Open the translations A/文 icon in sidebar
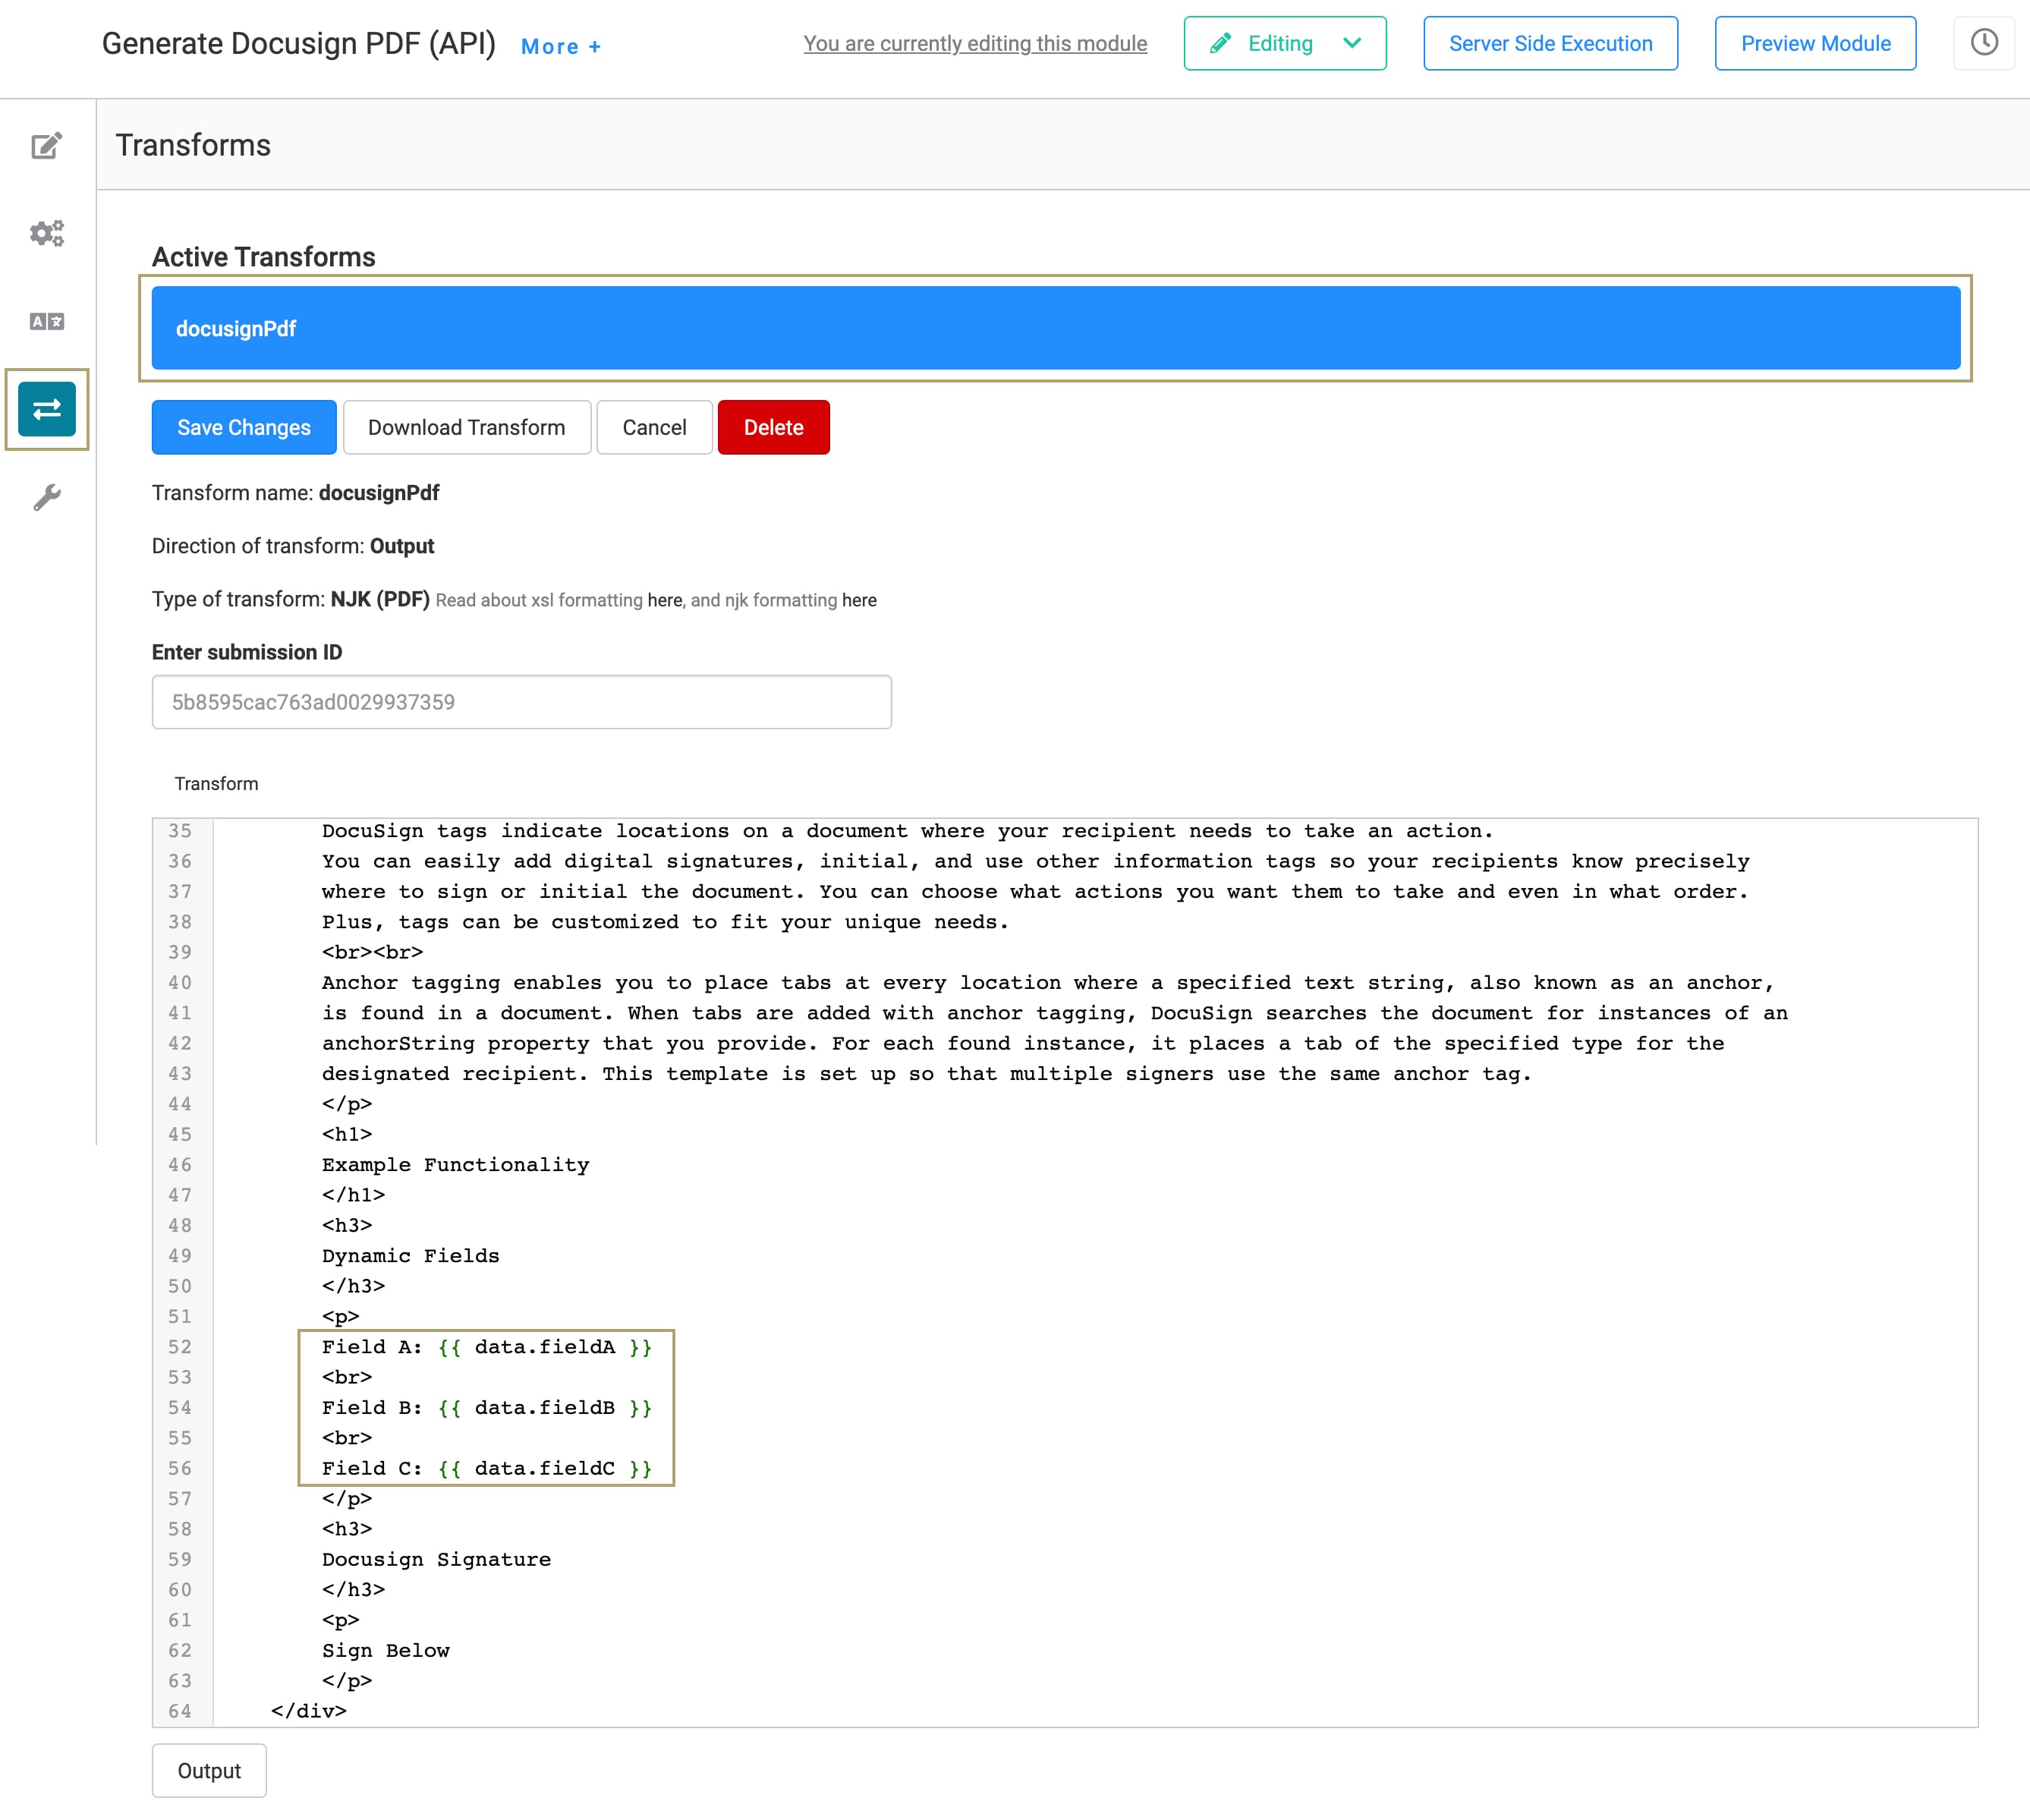Viewport: 2030px width, 1820px height. point(46,321)
